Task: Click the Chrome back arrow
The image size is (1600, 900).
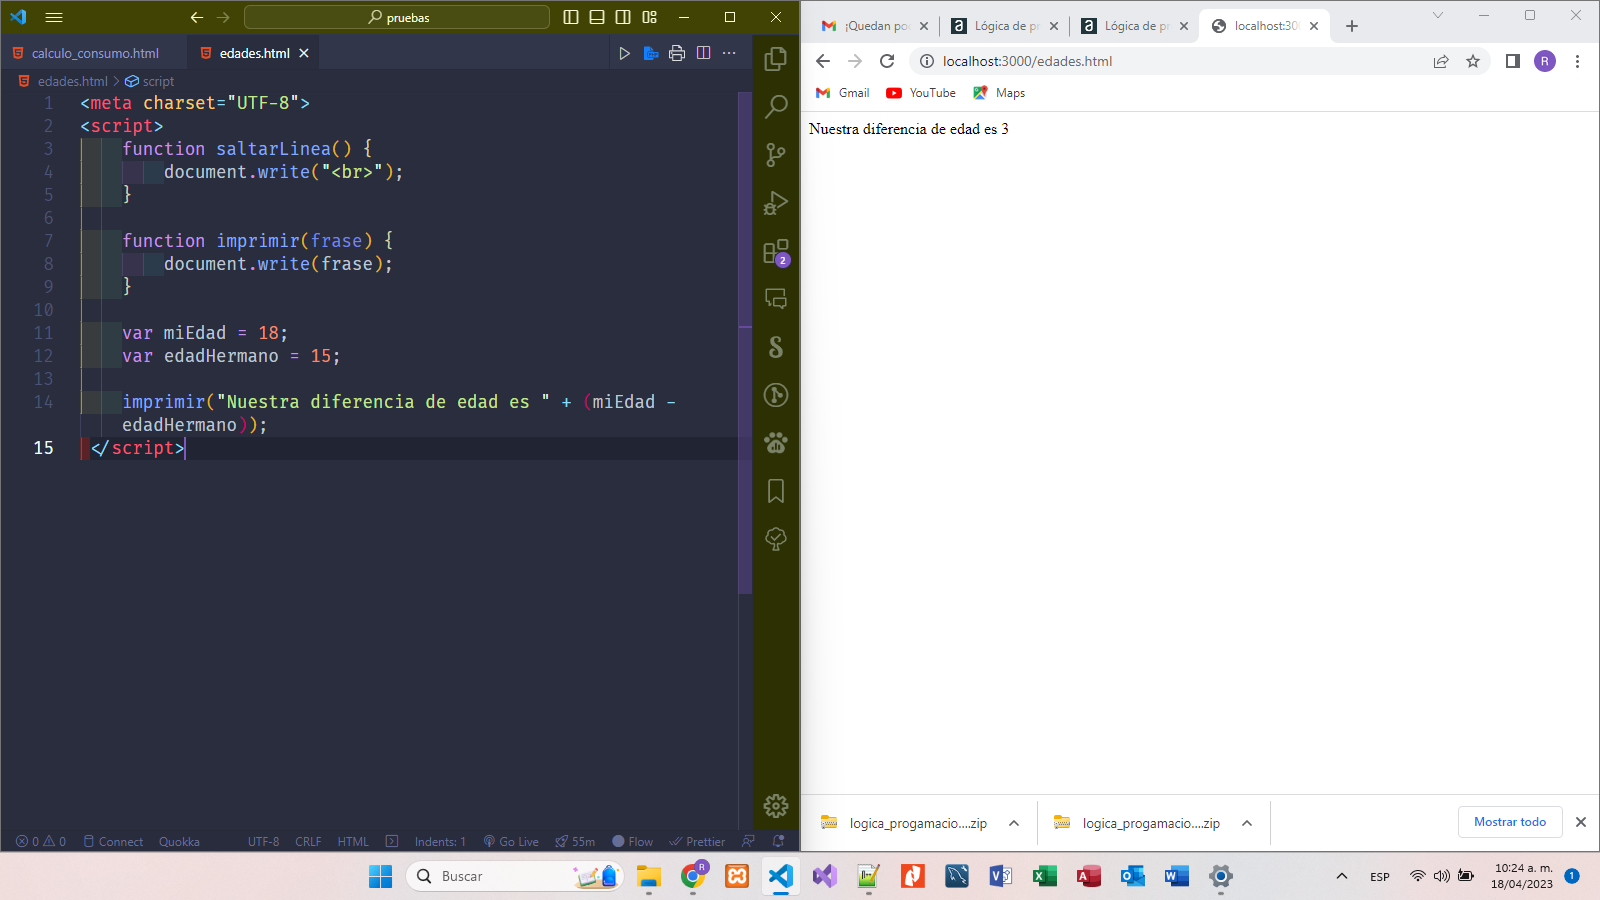Action: tap(823, 61)
